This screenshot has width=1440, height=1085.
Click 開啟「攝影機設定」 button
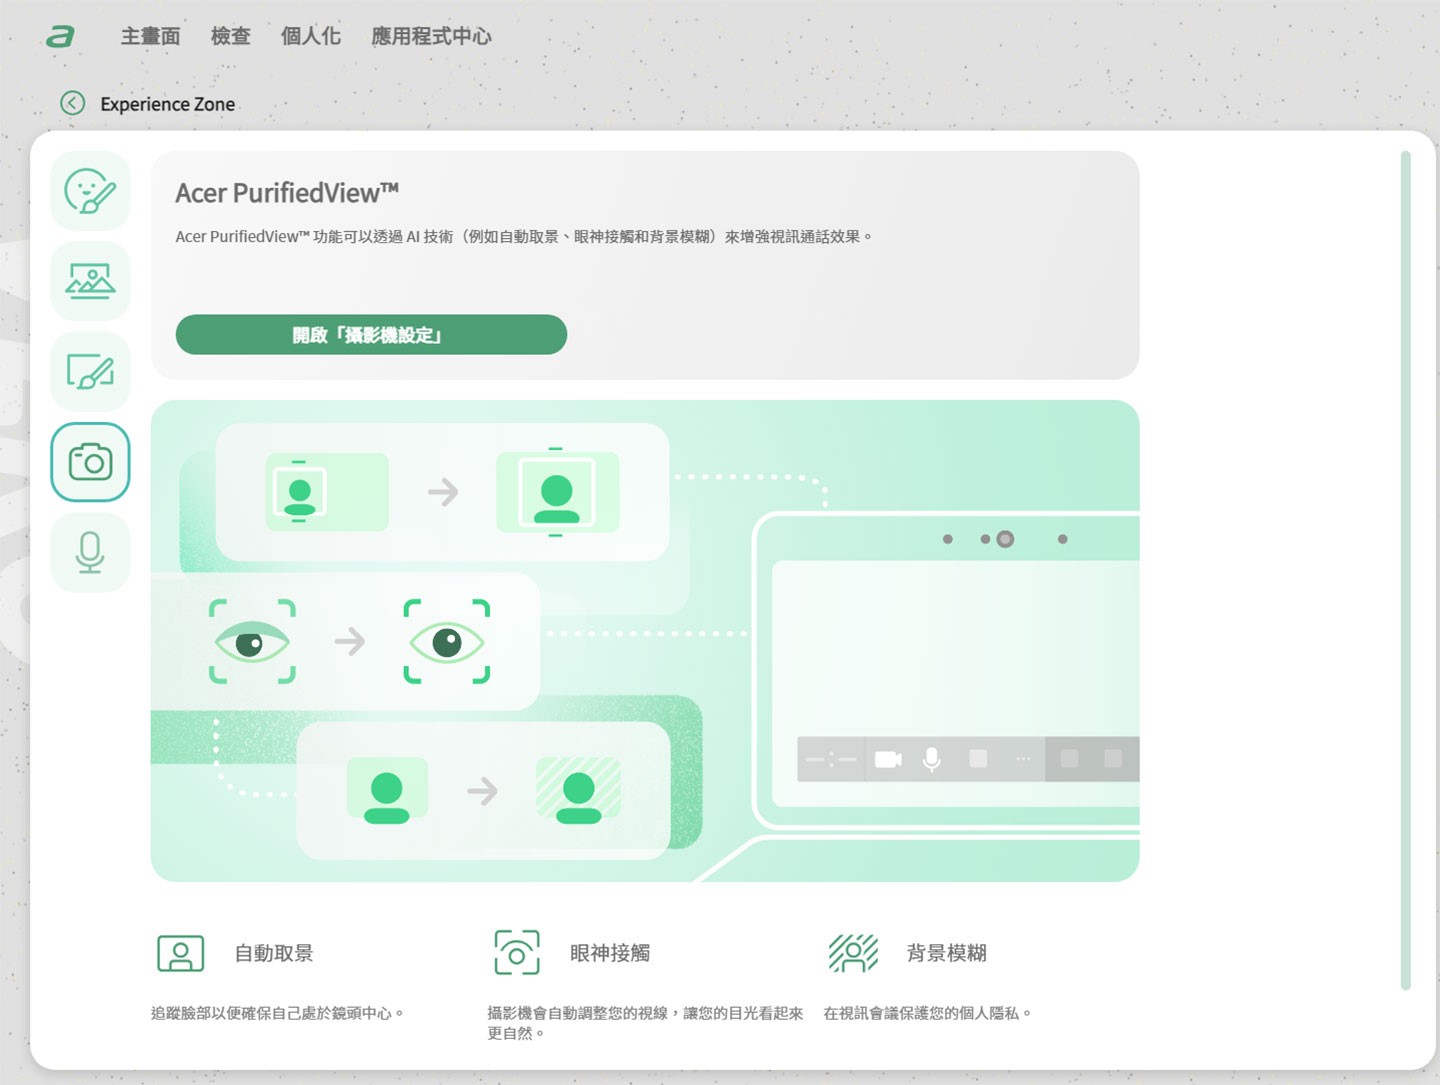coord(371,334)
